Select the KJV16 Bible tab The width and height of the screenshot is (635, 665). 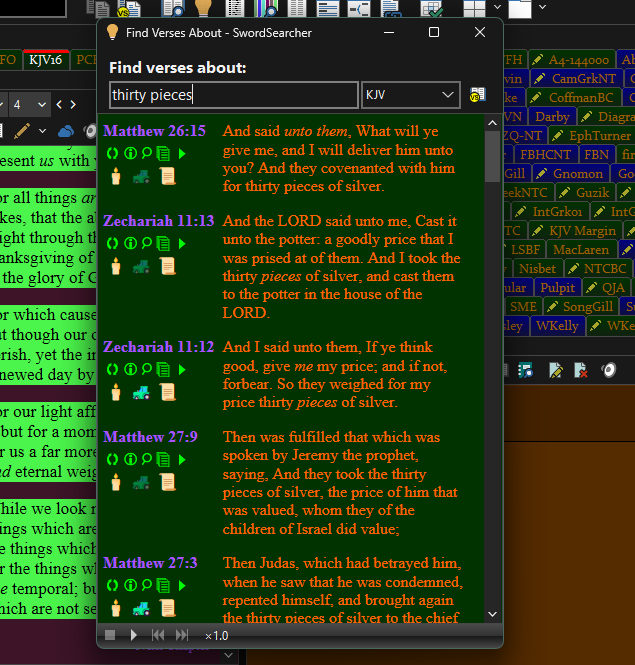point(46,59)
